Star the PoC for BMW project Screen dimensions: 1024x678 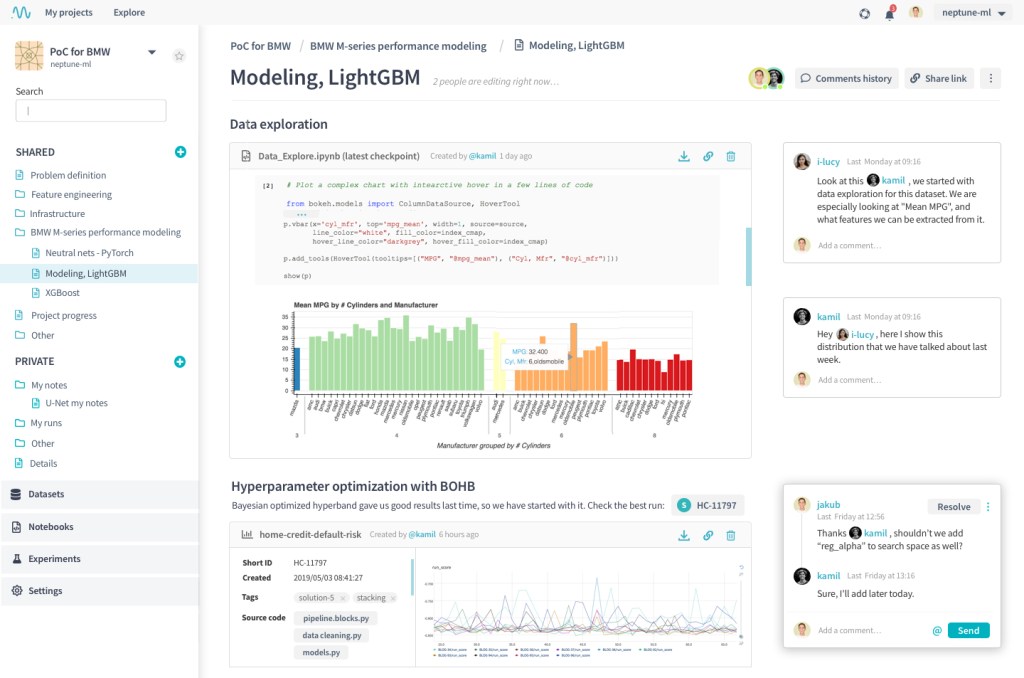[x=179, y=56]
